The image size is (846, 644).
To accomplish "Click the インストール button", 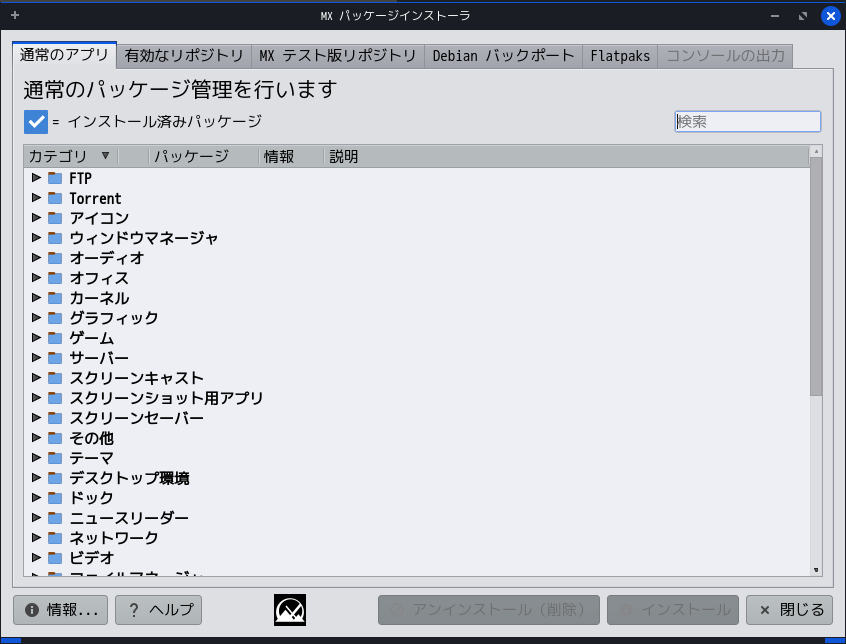I will [x=673, y=610].
